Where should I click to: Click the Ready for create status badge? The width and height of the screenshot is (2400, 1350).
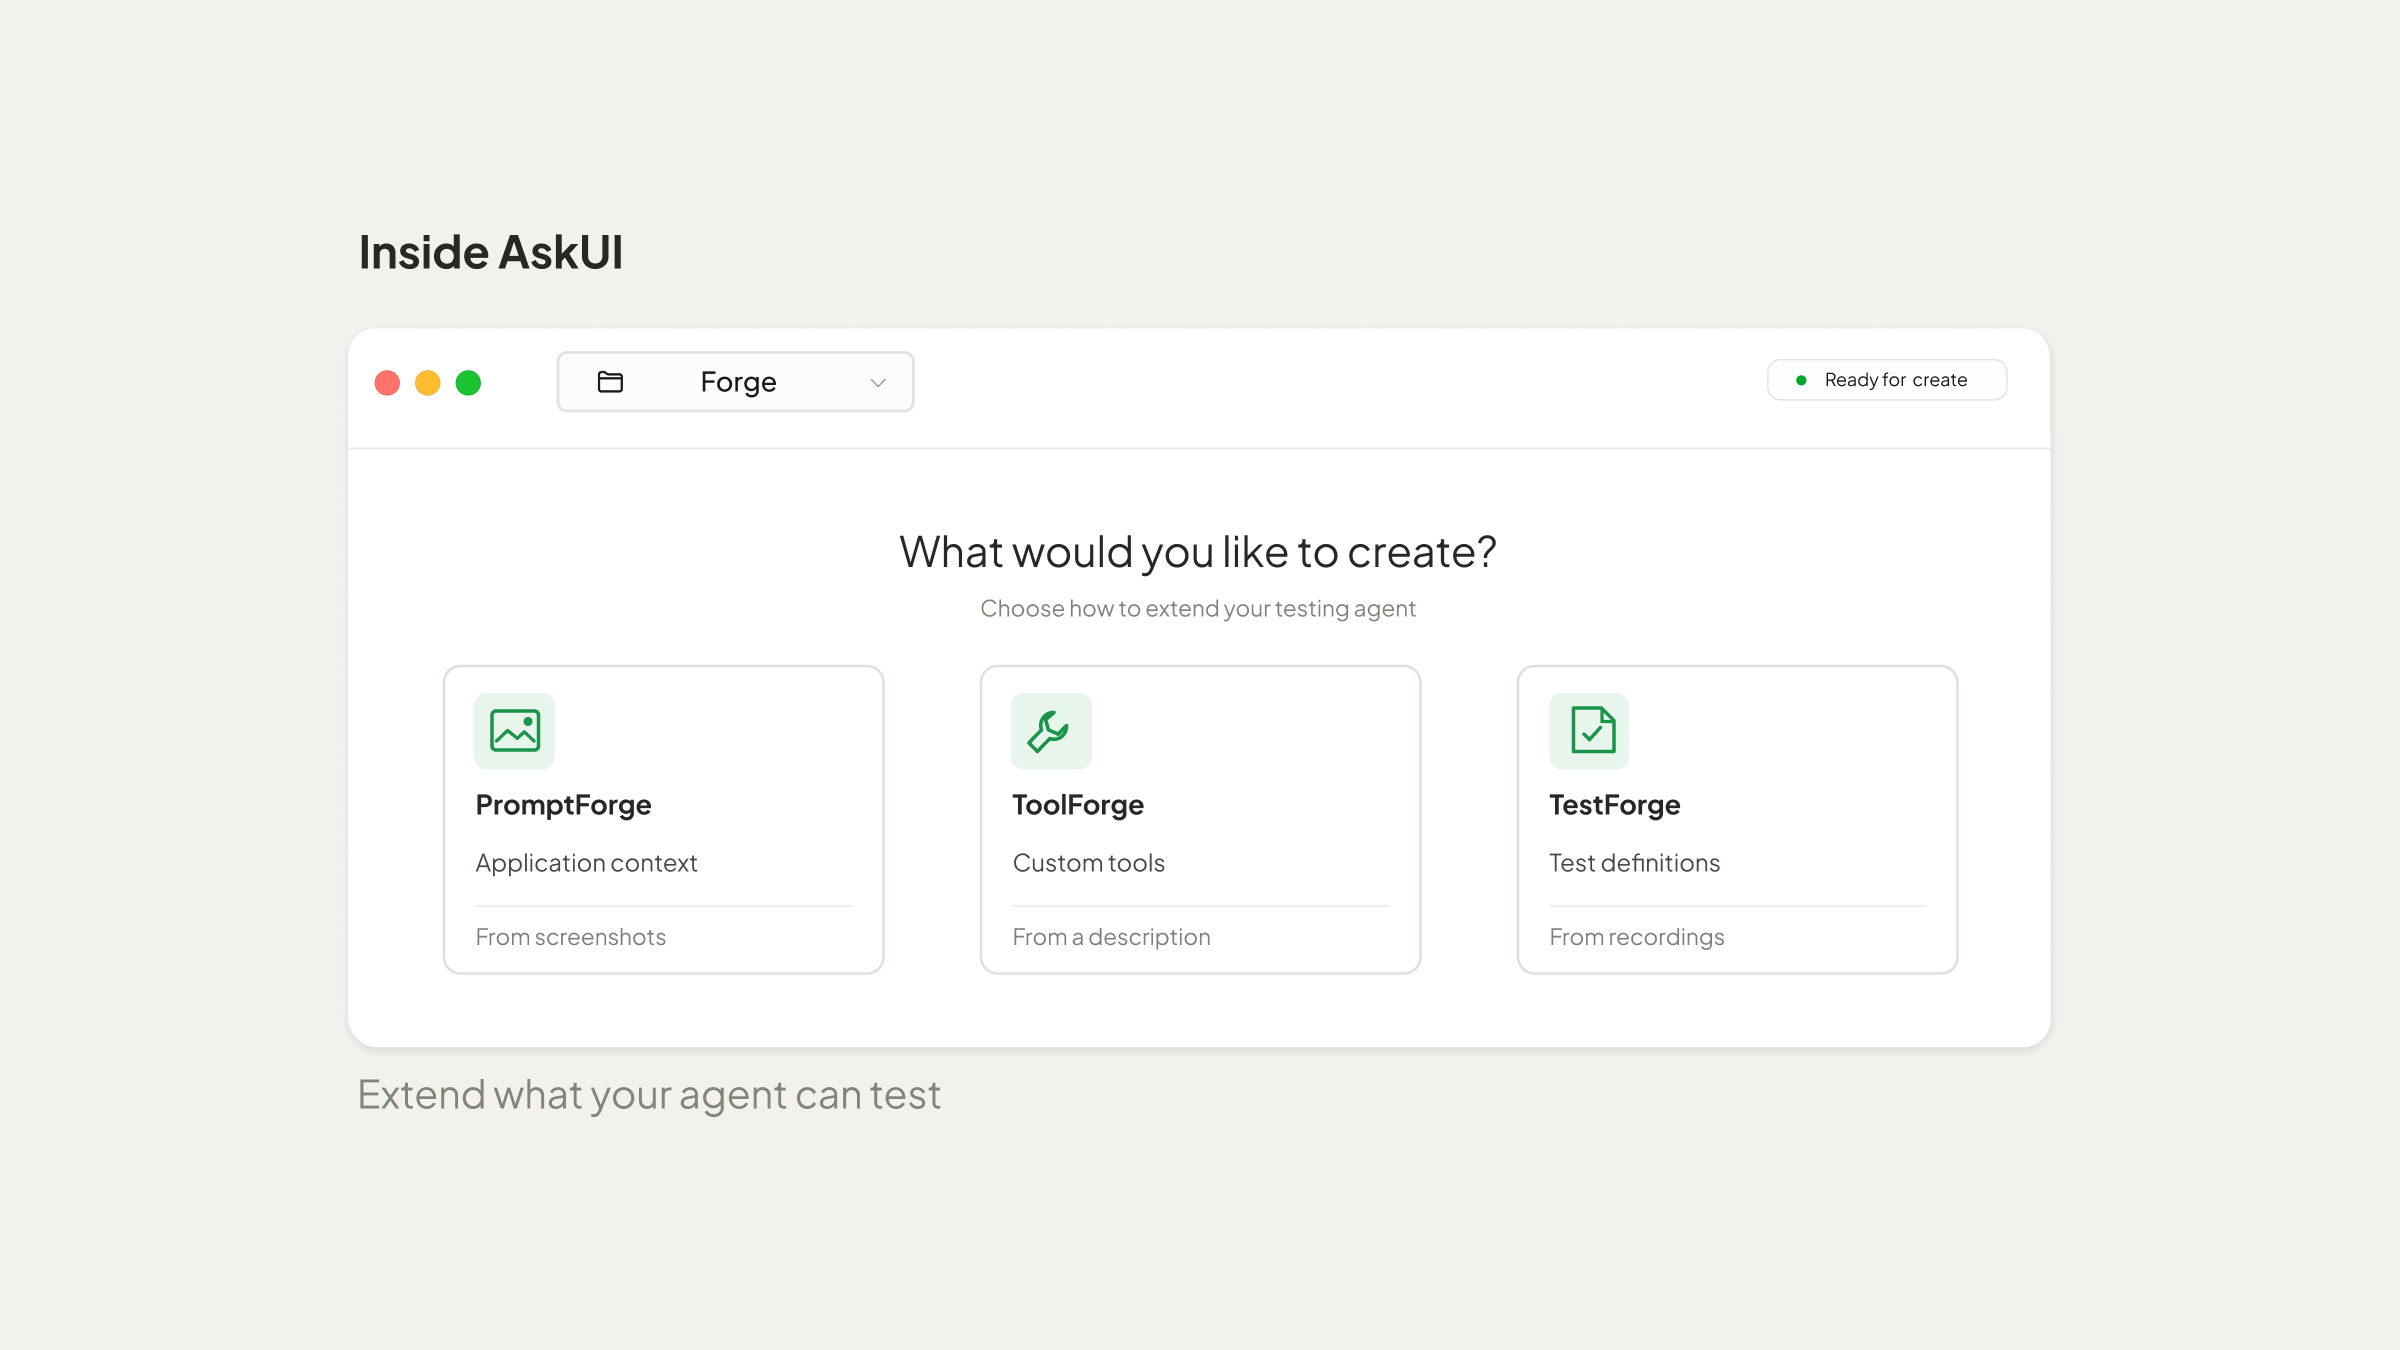[1886, 380]
